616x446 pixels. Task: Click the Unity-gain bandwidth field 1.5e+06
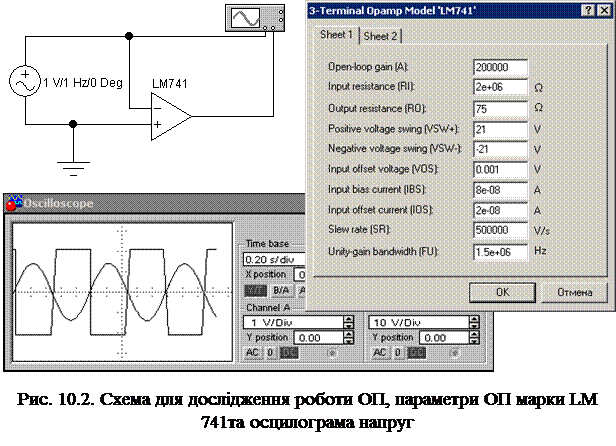[500, 252]
